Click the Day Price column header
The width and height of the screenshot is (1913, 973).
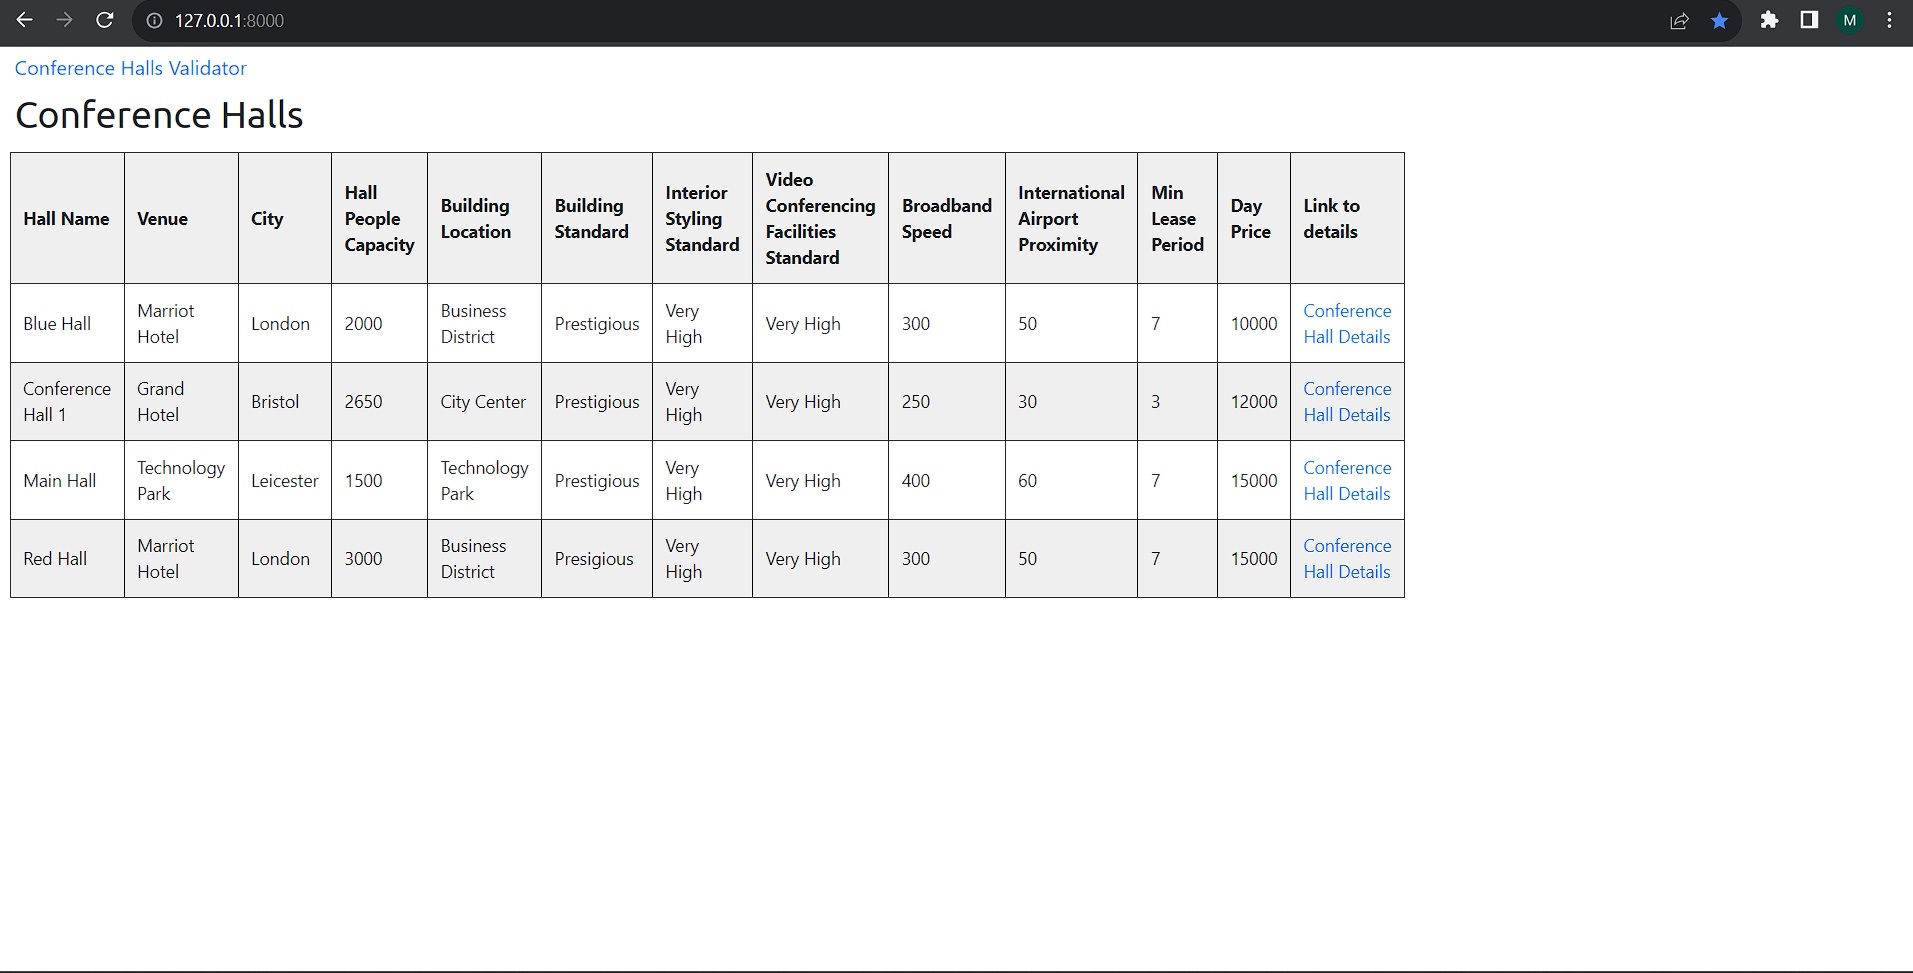(x=1251, y=218)
